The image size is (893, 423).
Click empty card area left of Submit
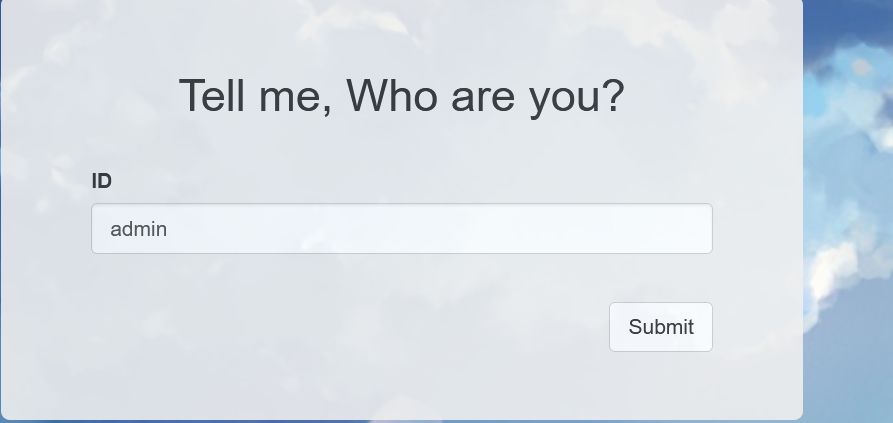(x=342, y=327)
